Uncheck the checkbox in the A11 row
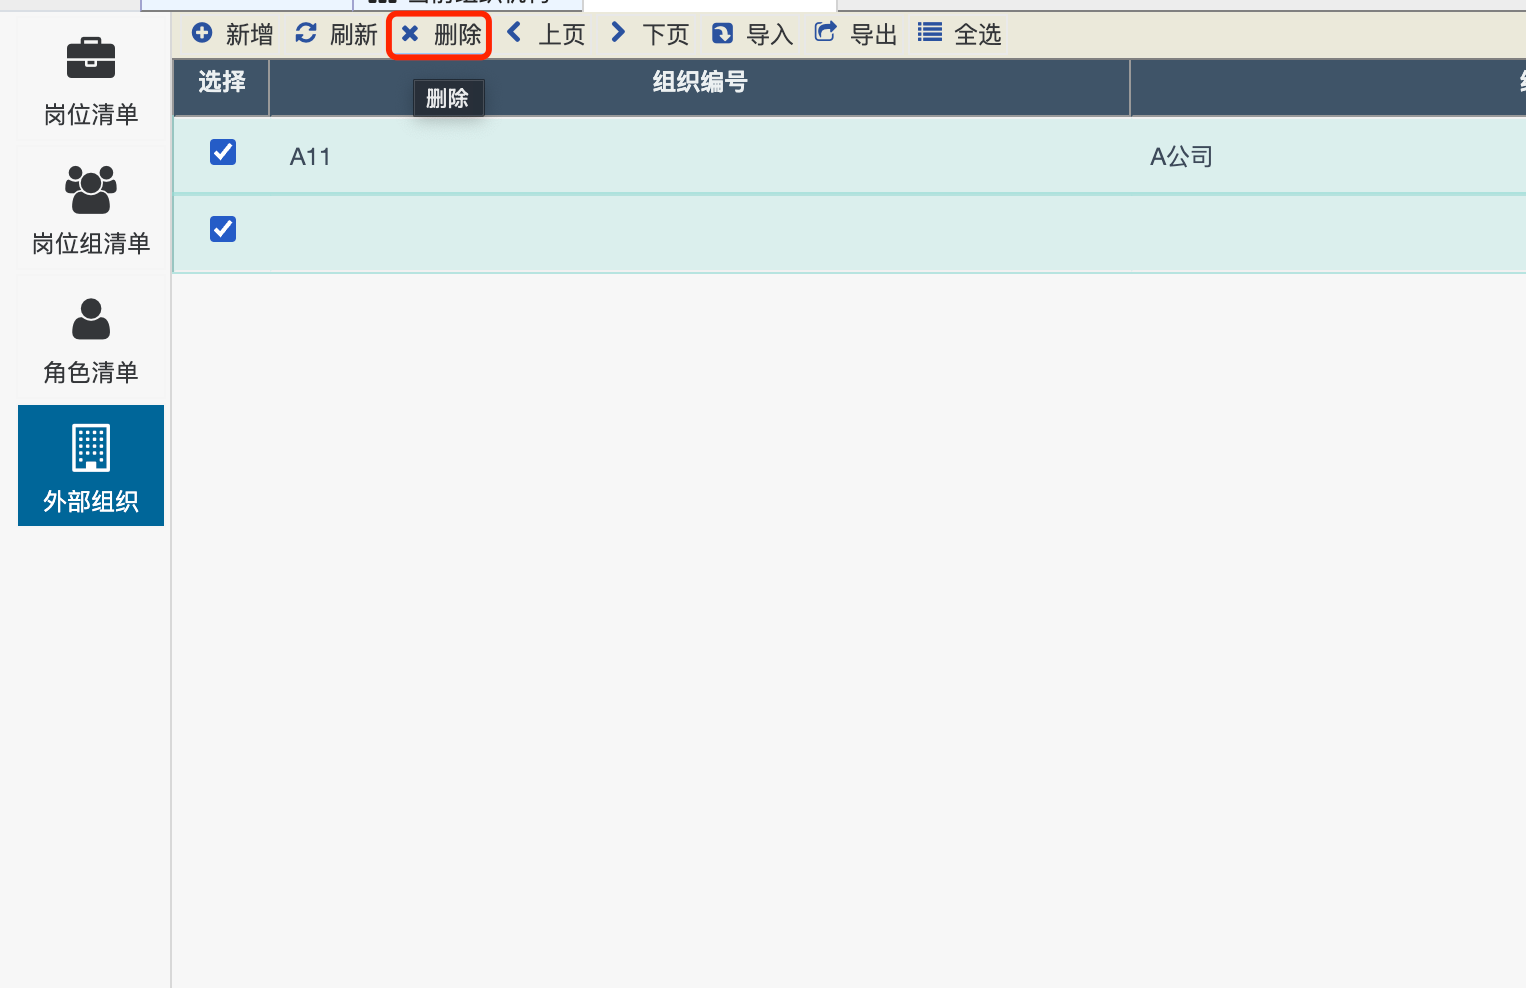This screenshot has width=1526, height=988. click(x=223, y=152)
